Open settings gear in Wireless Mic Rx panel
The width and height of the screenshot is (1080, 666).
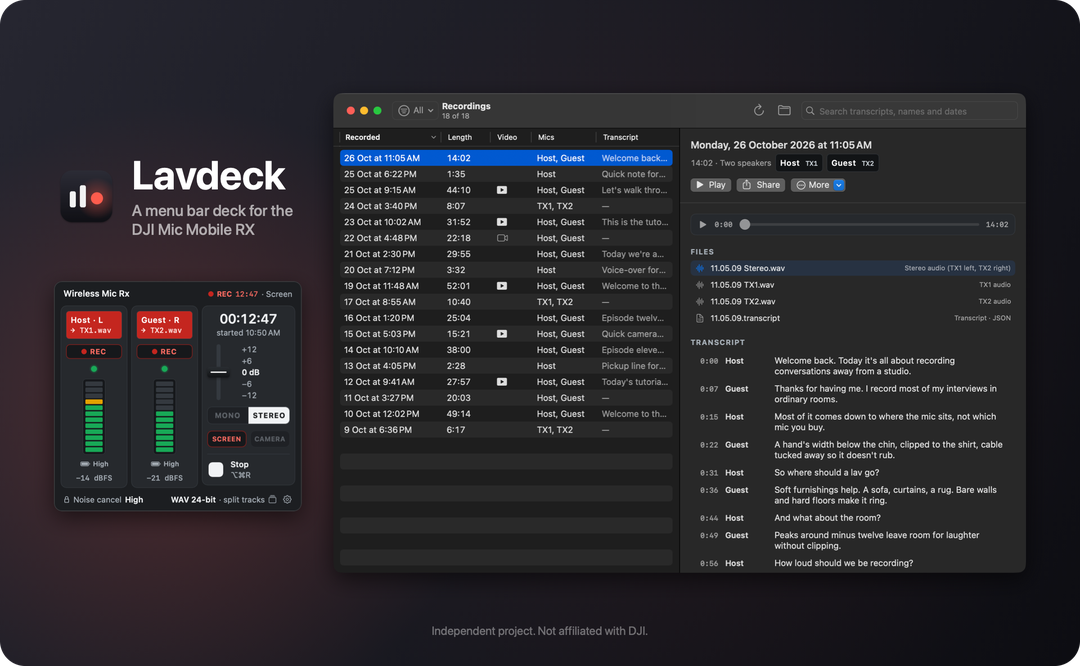pos(287,499)
